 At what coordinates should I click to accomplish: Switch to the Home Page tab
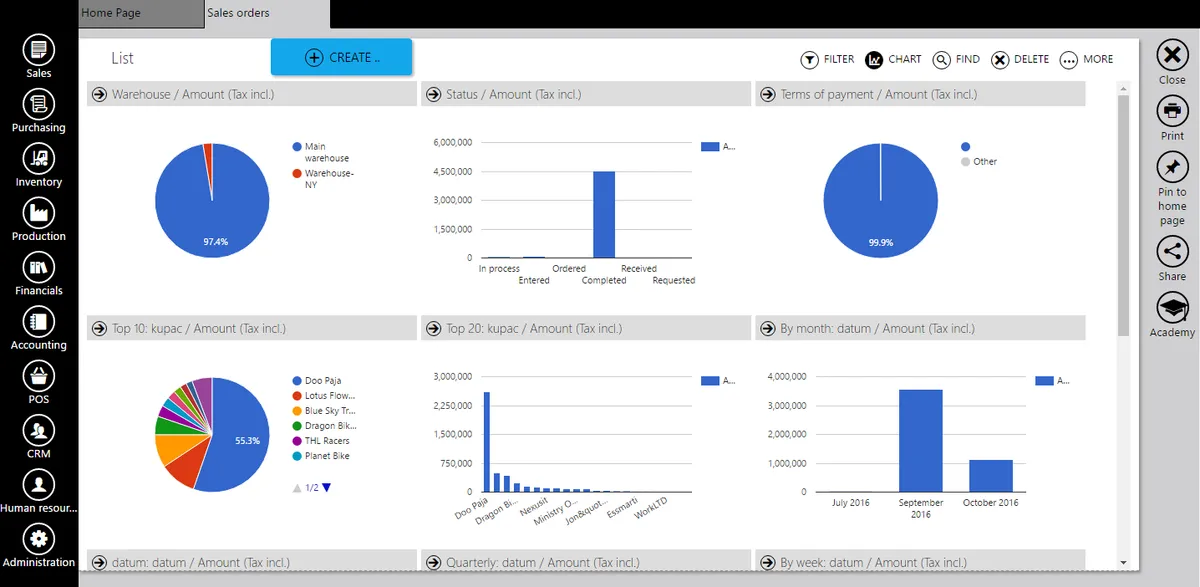(x=140, y=14)
